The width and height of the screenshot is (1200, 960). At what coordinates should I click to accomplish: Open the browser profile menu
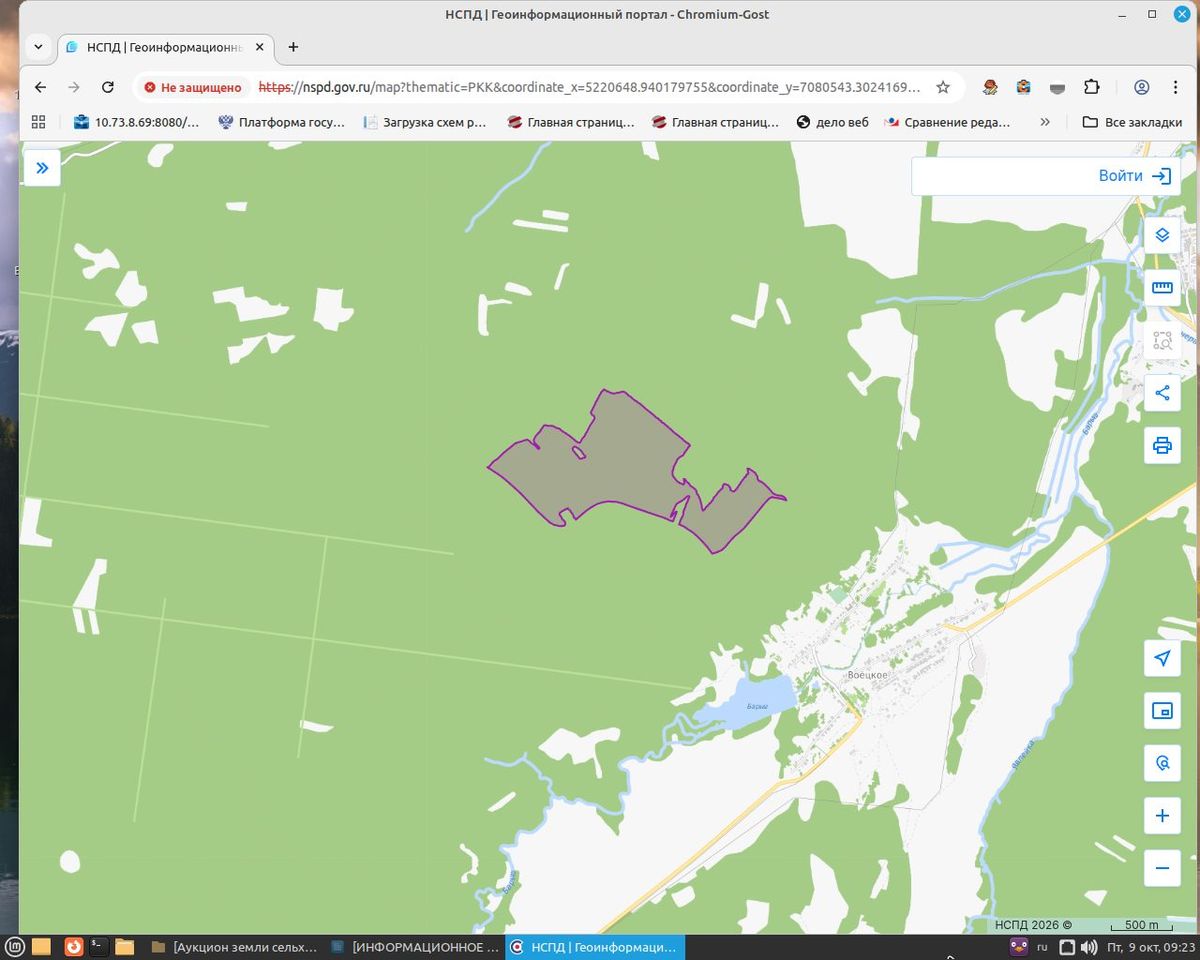pyautogui.click(x=1142, y=87)
